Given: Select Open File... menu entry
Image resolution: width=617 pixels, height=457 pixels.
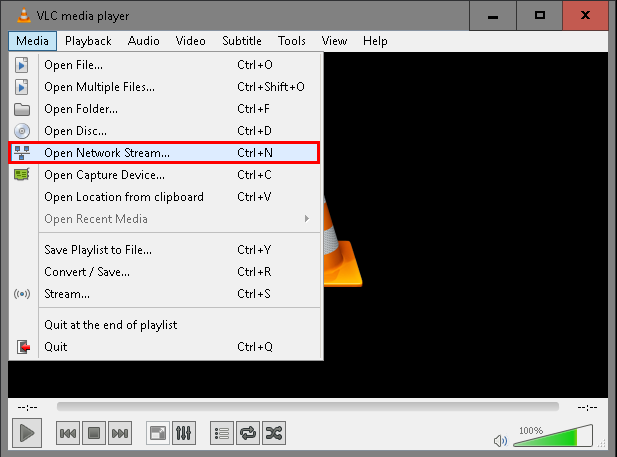Looking at the screenshot, I should coord(166,65).
